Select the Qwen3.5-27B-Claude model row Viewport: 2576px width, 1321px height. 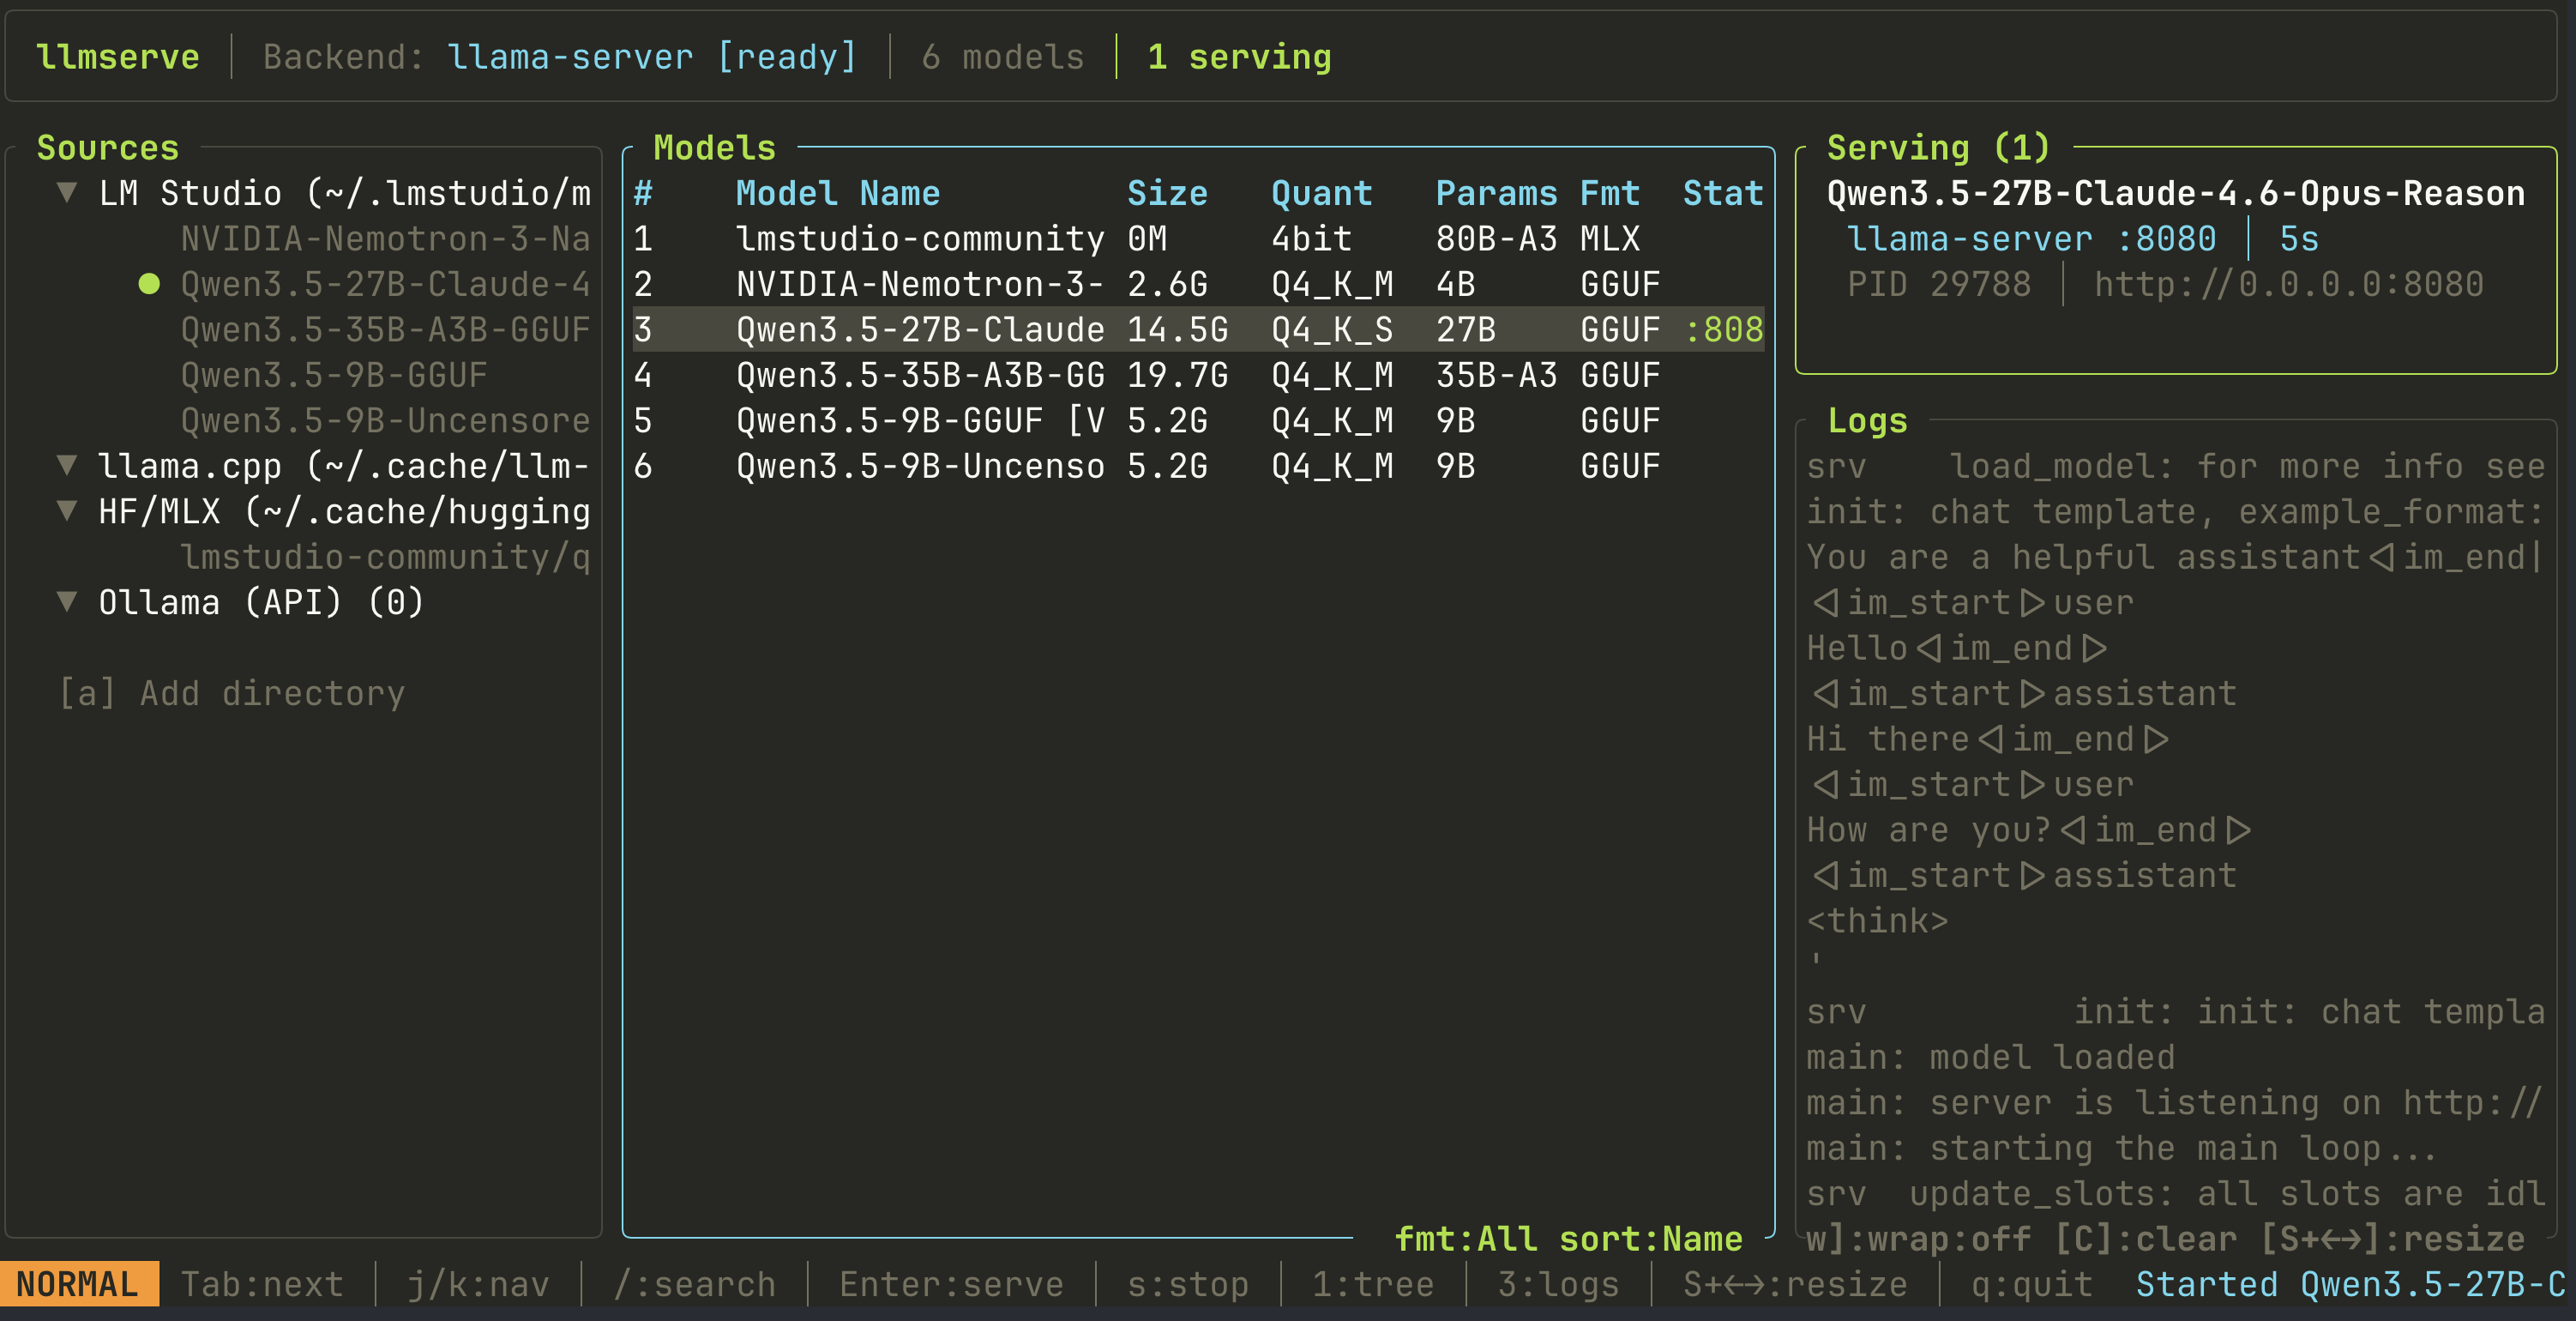(1198, 329)
